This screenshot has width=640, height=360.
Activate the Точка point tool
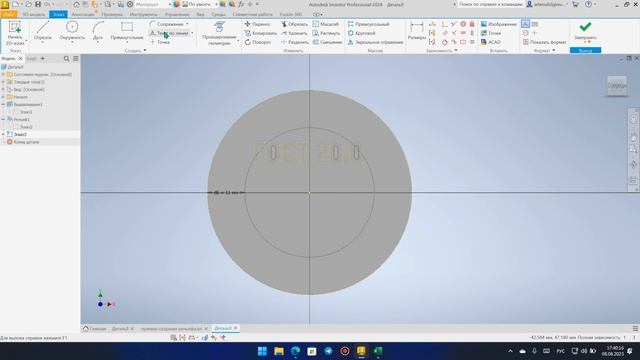coord(160,42)
